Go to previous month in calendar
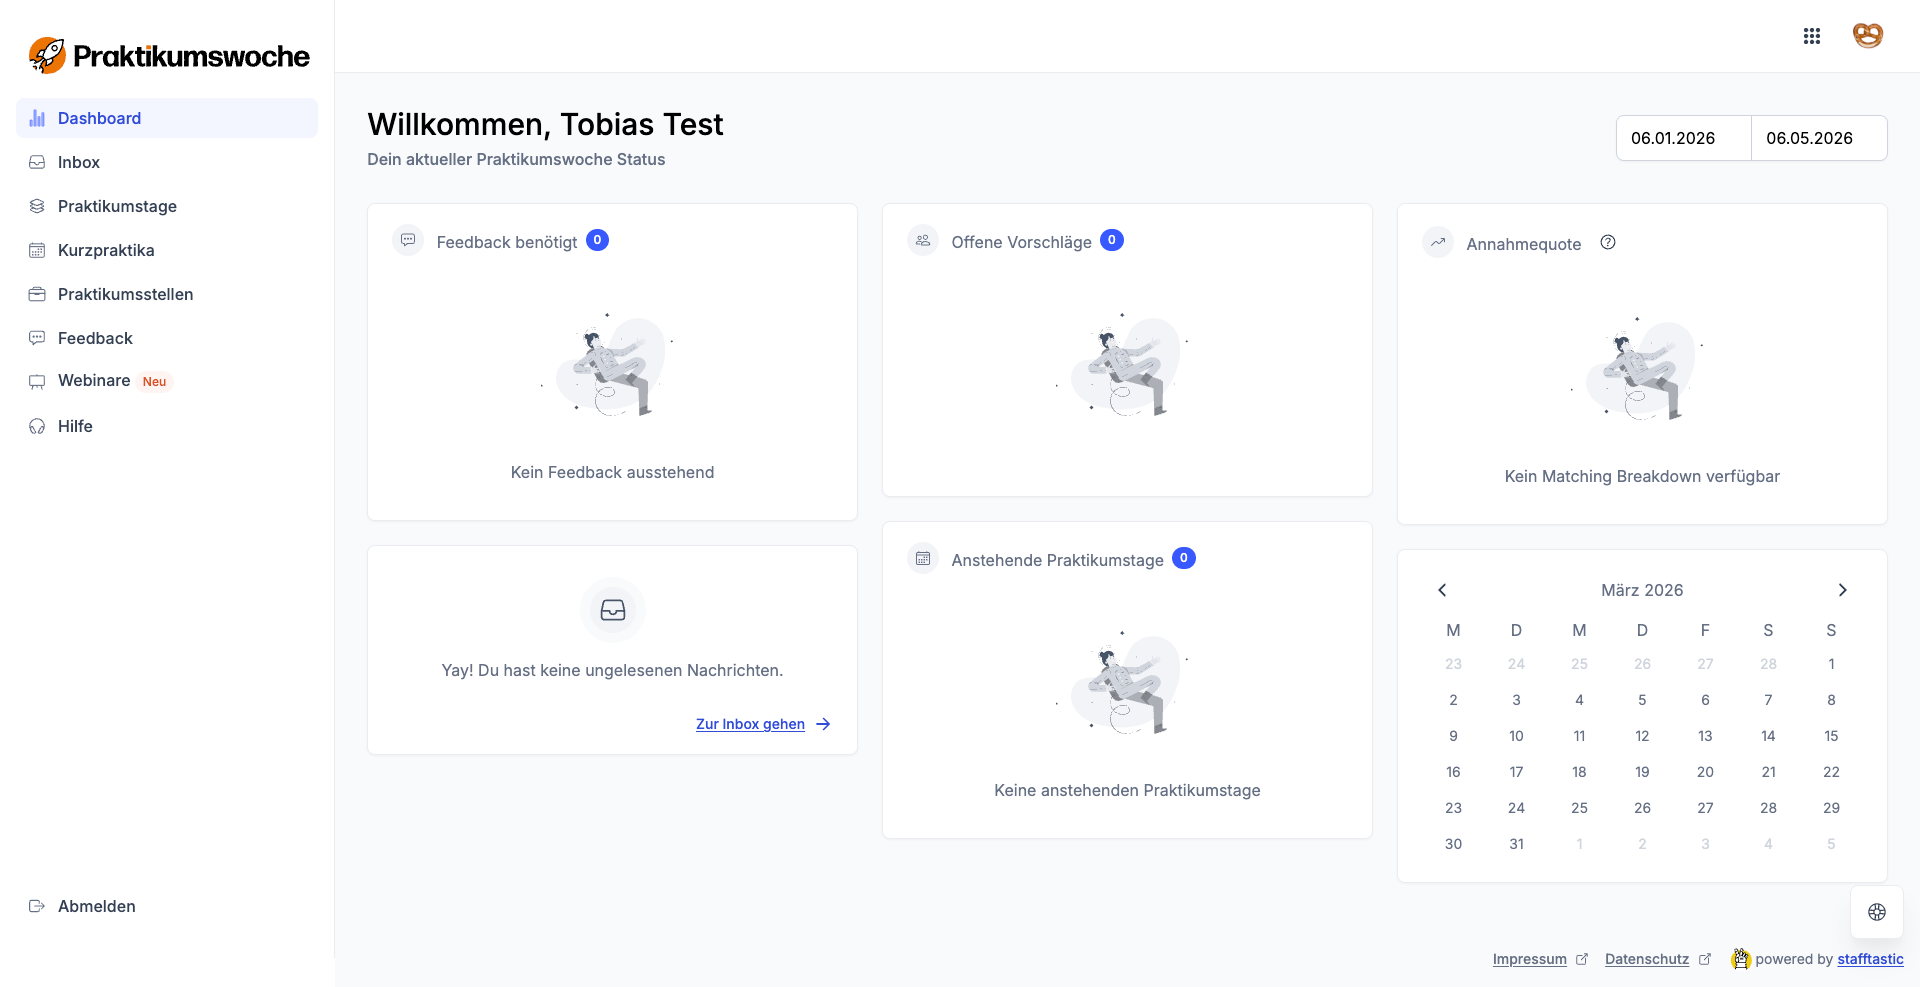 1442,590
